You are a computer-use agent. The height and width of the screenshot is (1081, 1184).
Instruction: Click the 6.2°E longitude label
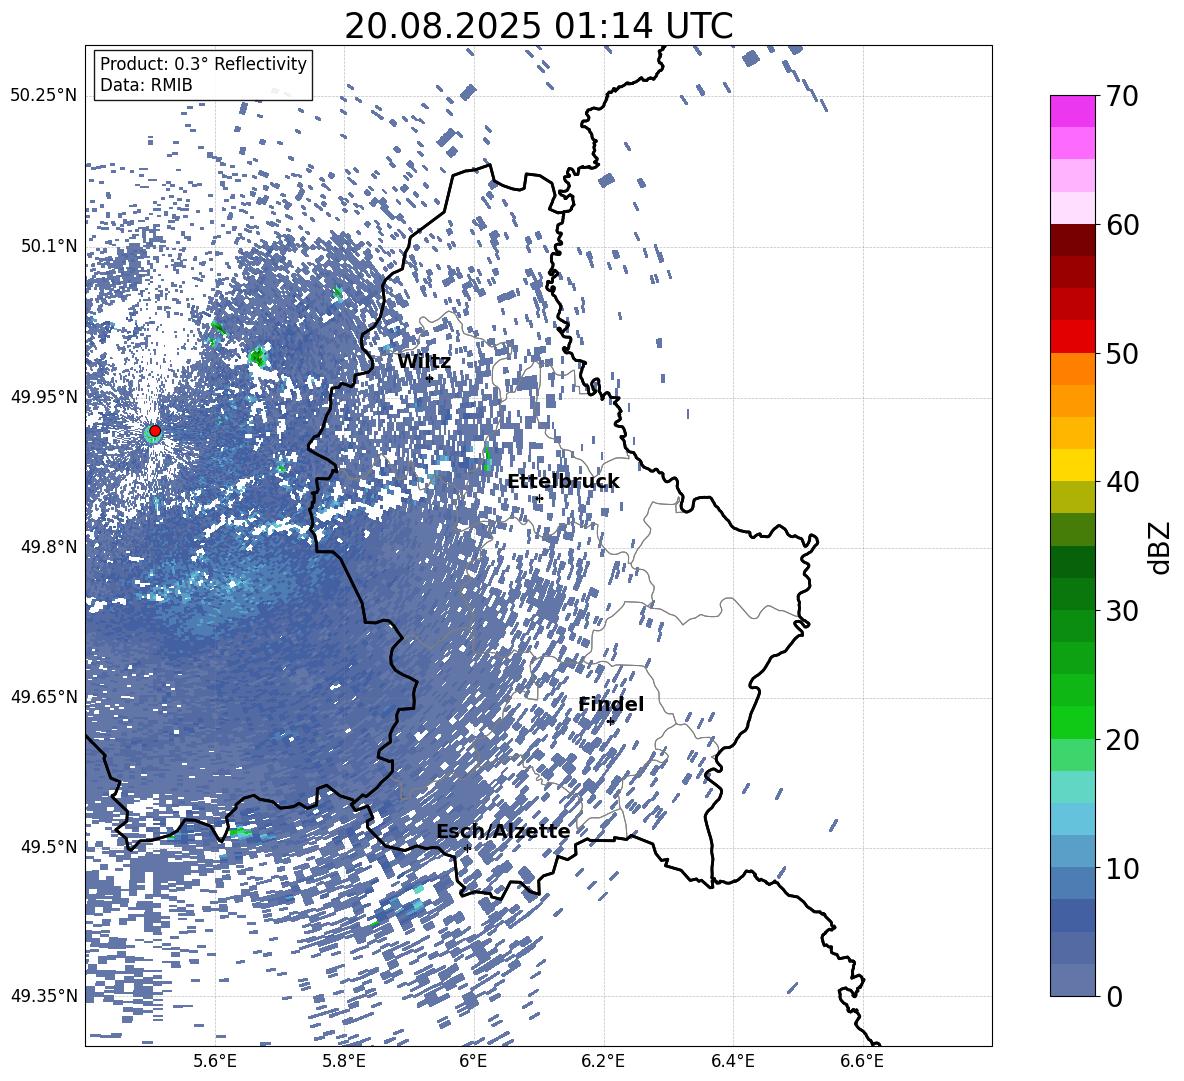tap(603, 1061)
